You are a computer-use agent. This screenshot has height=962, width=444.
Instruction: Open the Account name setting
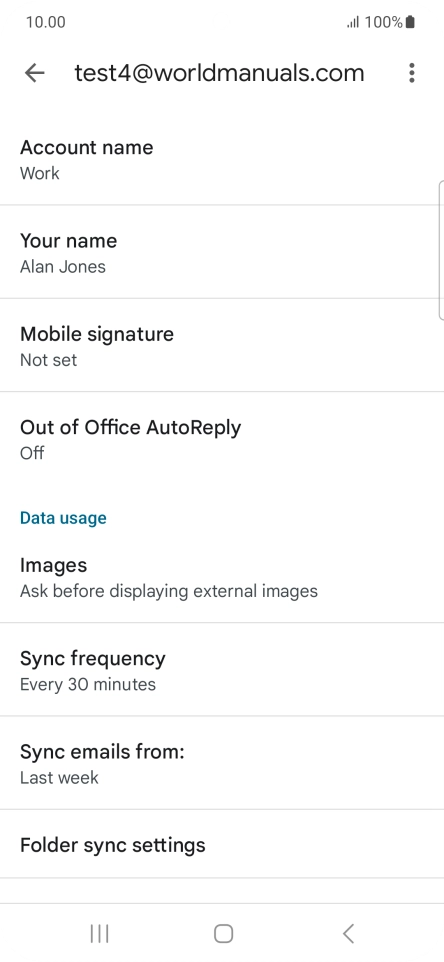point(222,160)
